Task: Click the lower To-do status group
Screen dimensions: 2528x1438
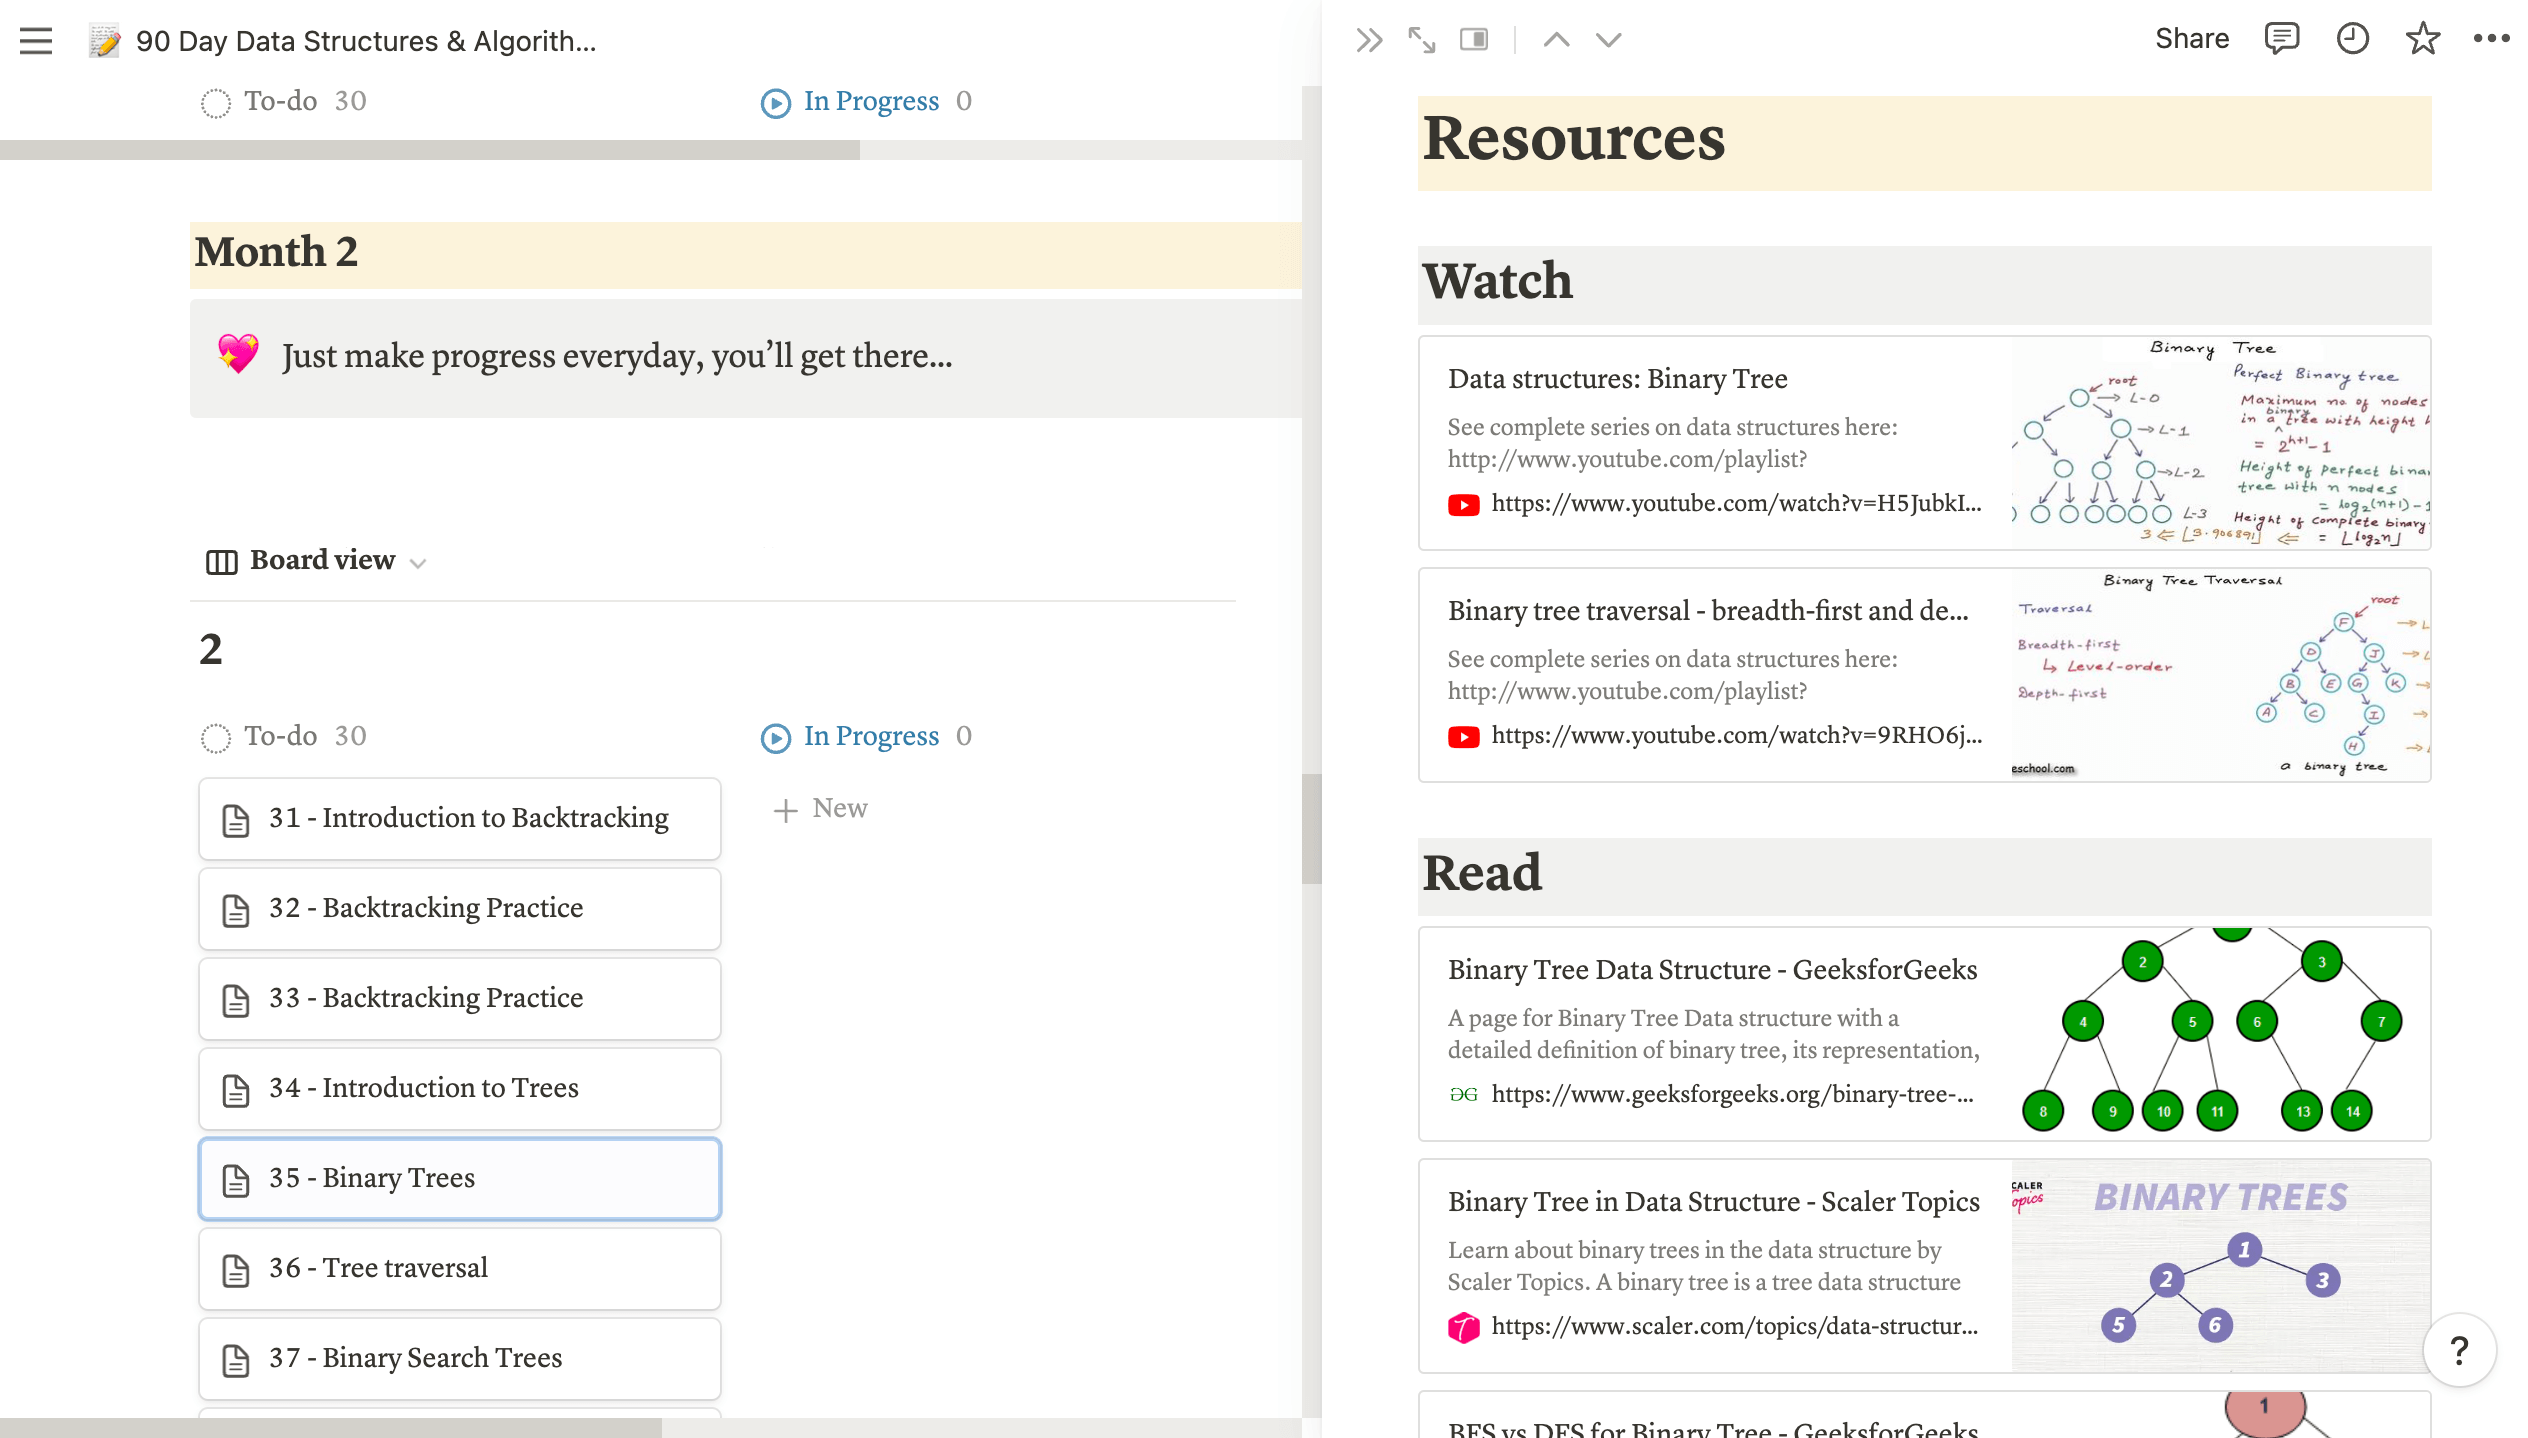Action: (x=281, y=736)
